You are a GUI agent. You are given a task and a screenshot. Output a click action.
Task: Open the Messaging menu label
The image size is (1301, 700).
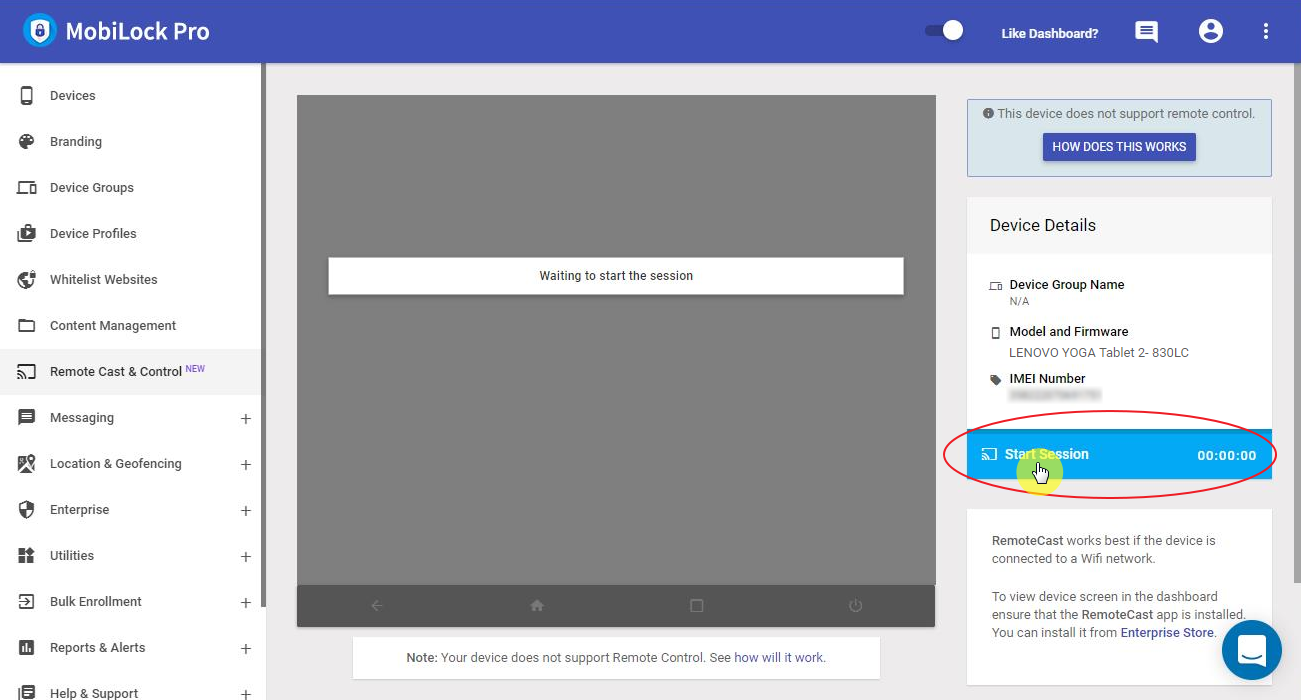[82, 418]
